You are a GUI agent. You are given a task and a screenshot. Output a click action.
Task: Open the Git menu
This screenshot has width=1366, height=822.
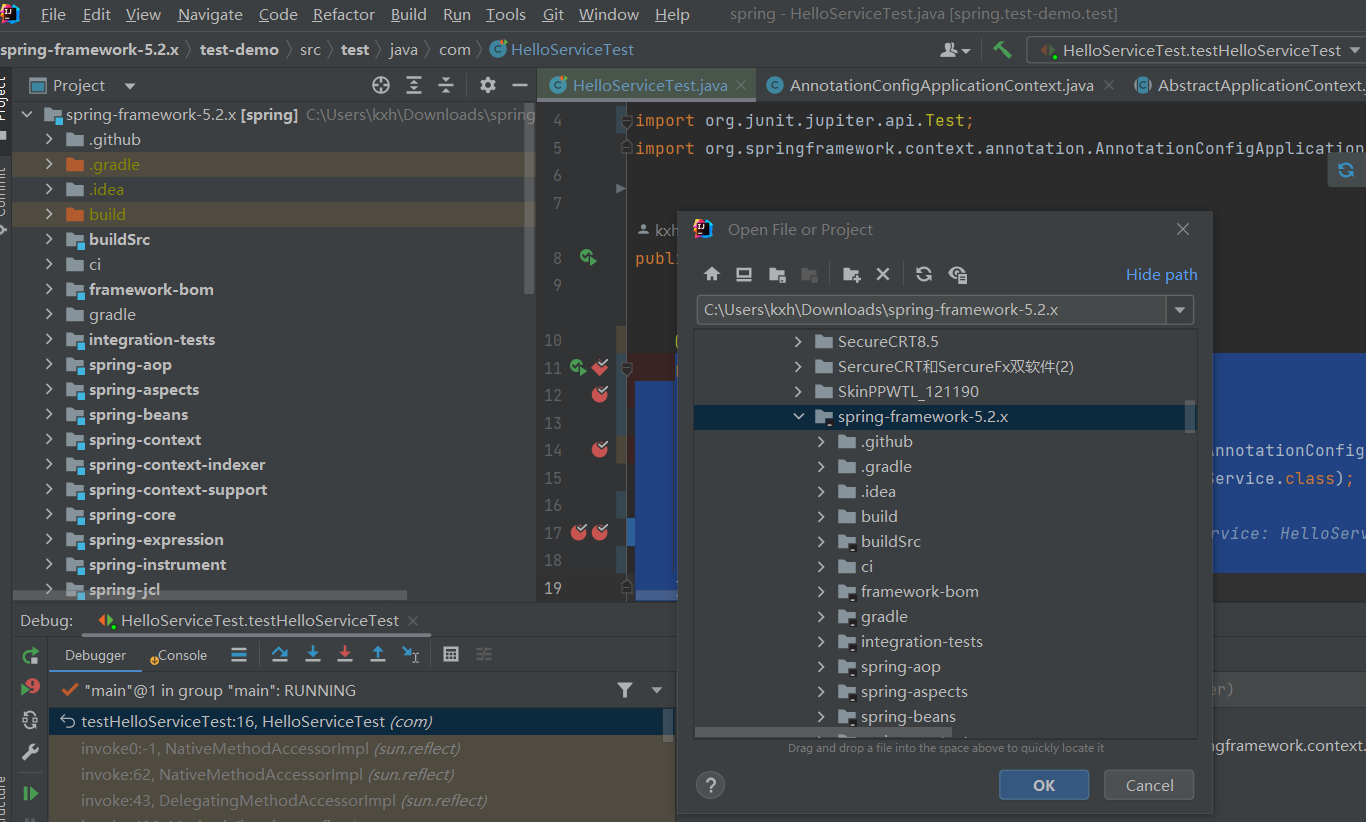(x=553, y=14)
